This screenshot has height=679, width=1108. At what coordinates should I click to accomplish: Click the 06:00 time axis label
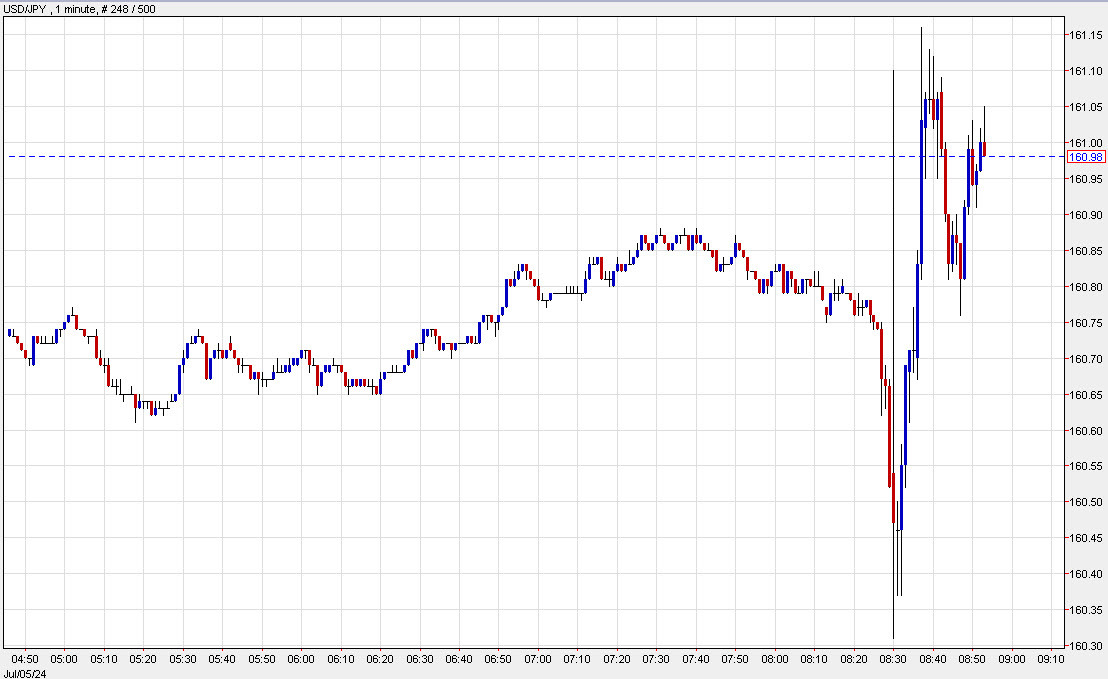(301, 659)
